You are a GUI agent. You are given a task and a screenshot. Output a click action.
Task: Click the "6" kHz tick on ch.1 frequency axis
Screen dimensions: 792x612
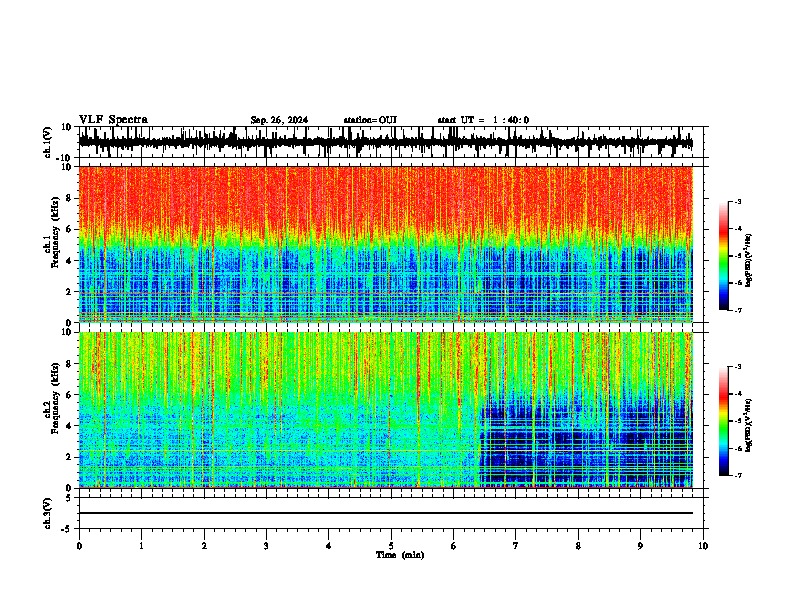70,229
